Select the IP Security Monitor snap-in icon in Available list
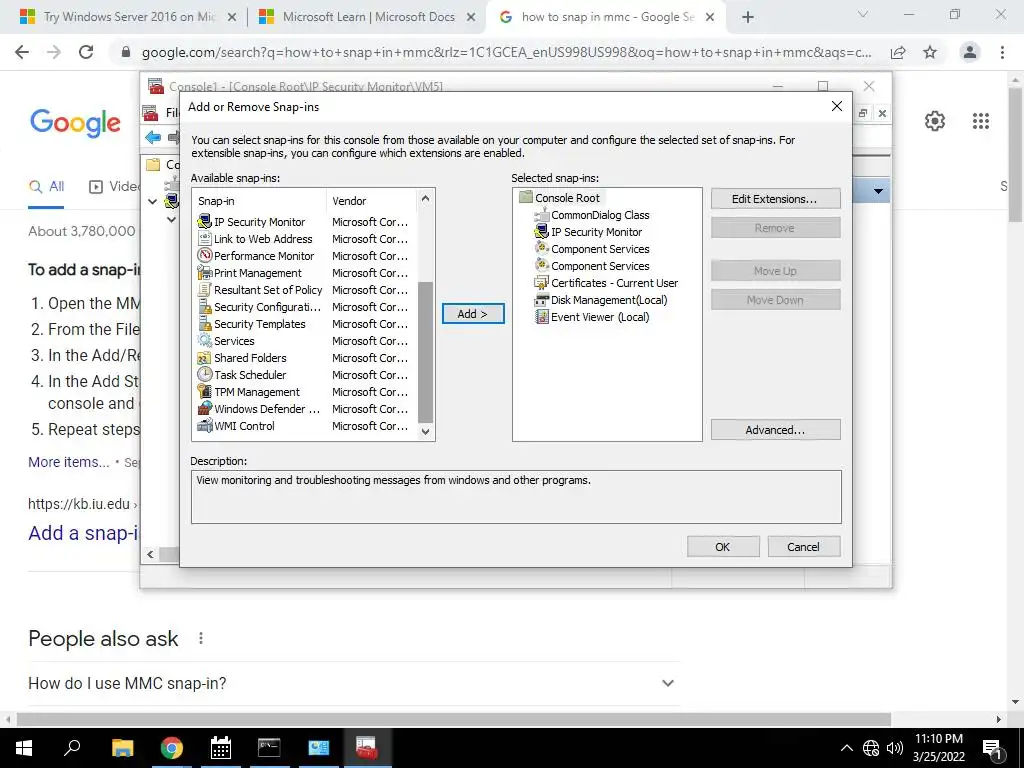The width and height of the screenshot is (1024, 768). 204,222
